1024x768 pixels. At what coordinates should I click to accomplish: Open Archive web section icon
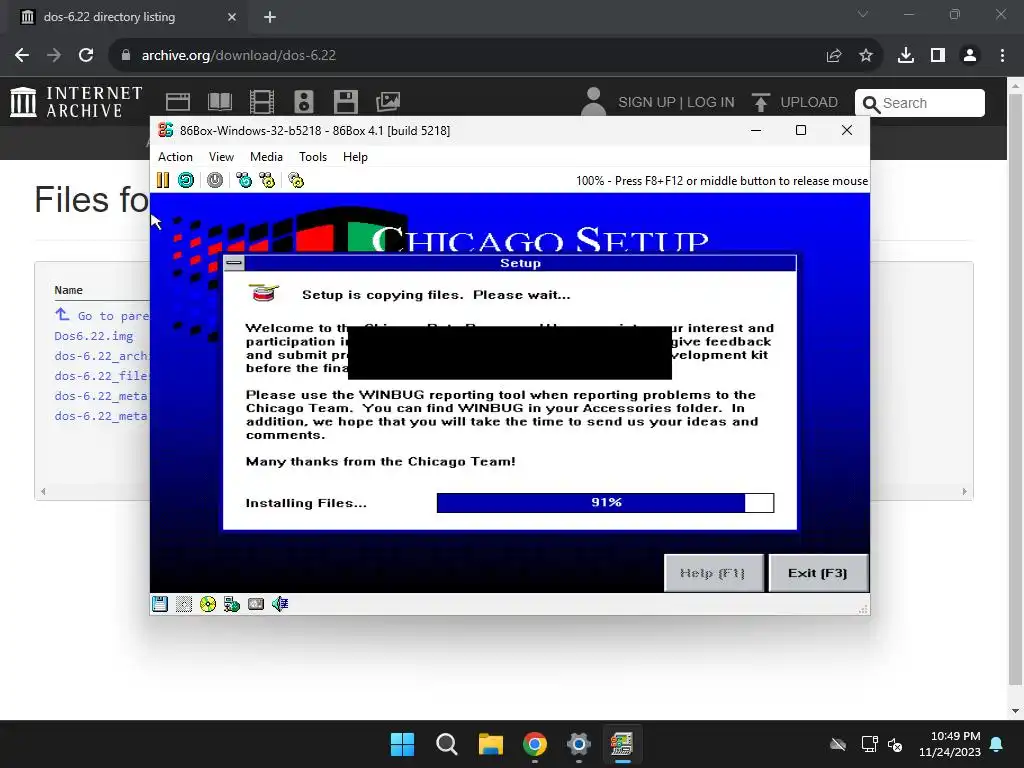click(178, 102)
